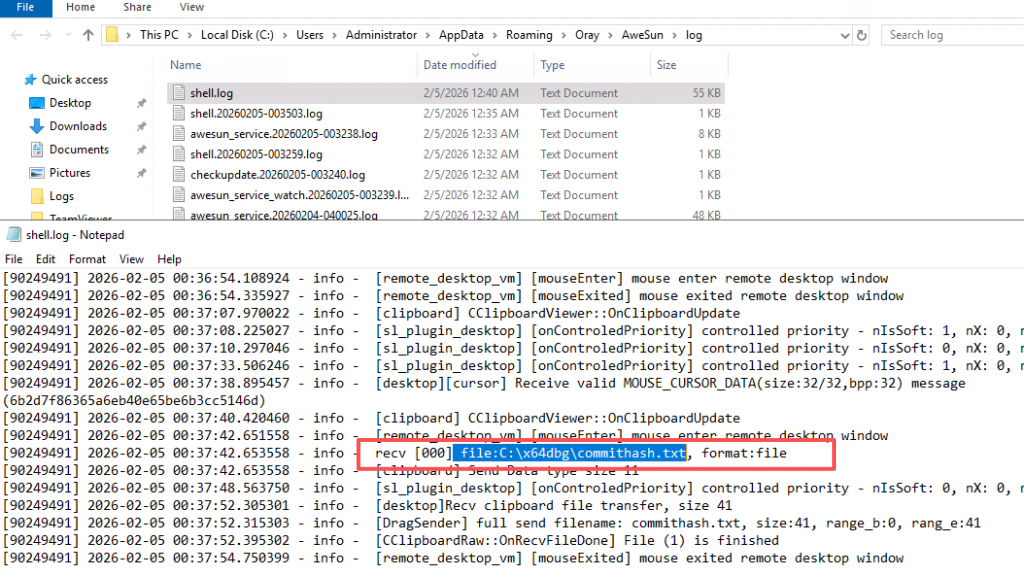Expand chevron after Local Disk (C:)
The width and height of the screenshot is (1024, 576).
coord(285,35)
